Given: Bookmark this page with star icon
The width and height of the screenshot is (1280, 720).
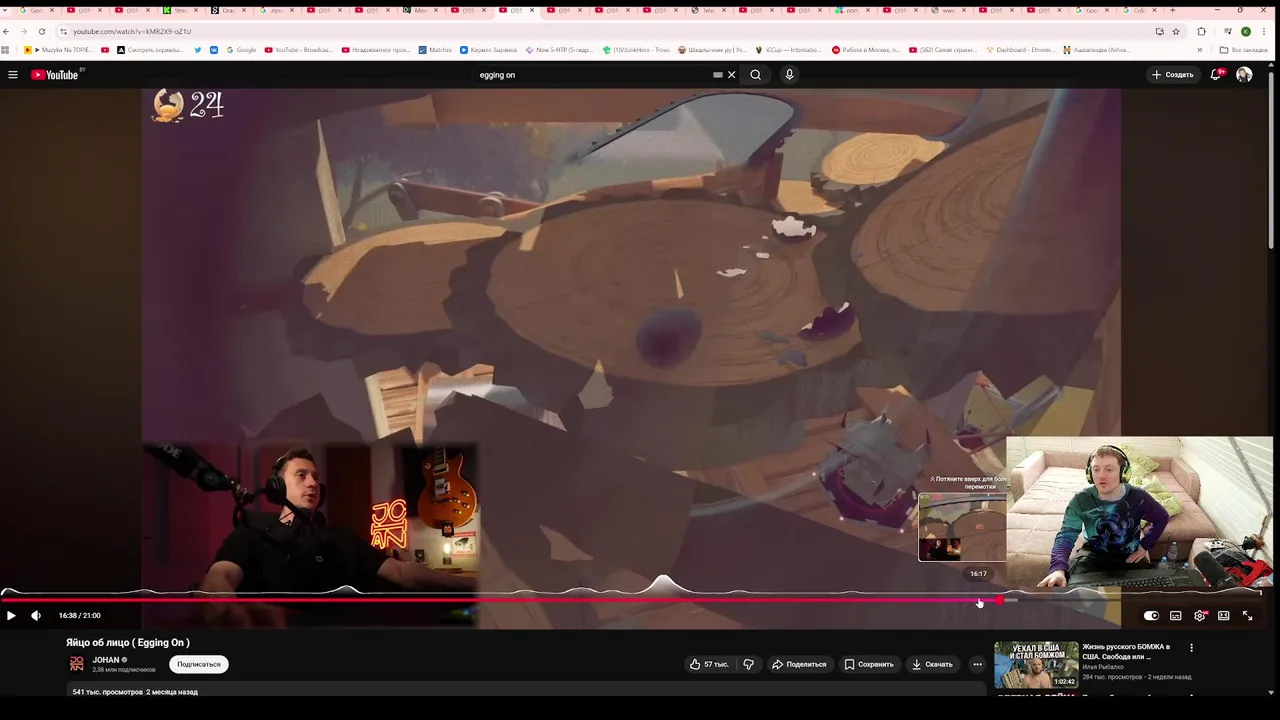Looking at the screenshot, I should click(x=1176, y=31).
